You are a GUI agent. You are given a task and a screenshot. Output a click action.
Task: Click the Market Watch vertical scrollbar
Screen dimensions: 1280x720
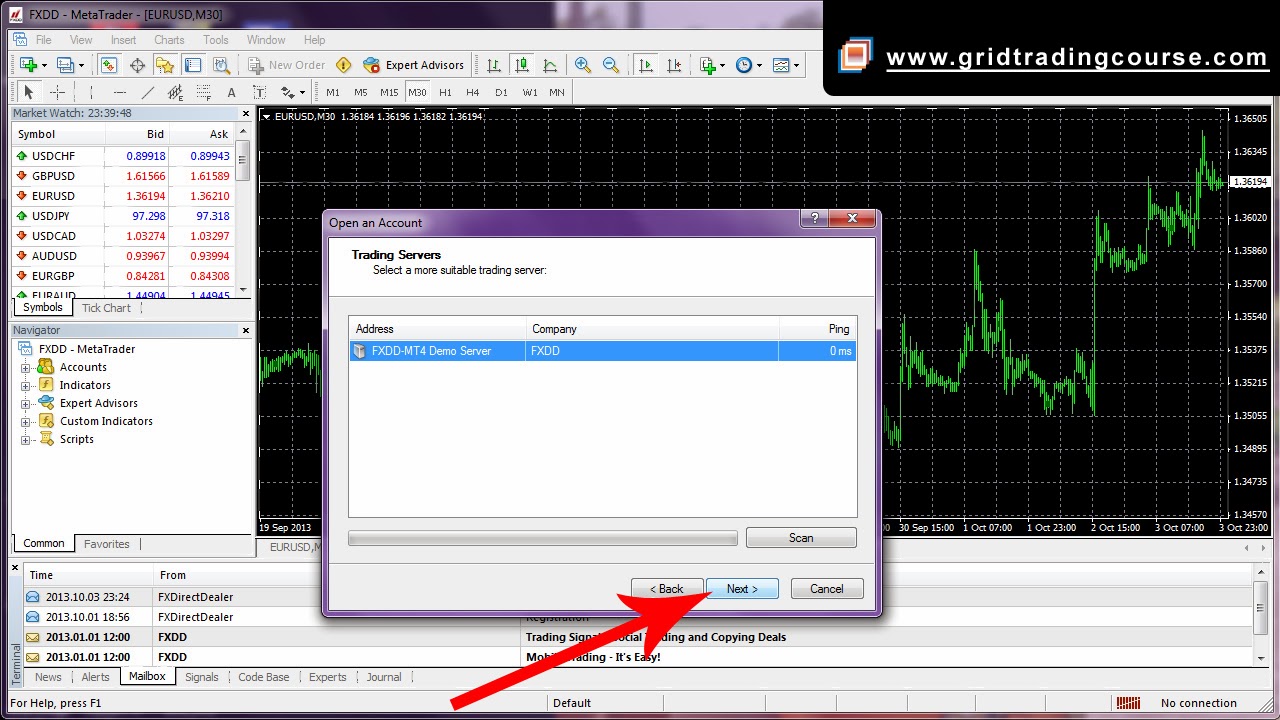click(243, 210)
